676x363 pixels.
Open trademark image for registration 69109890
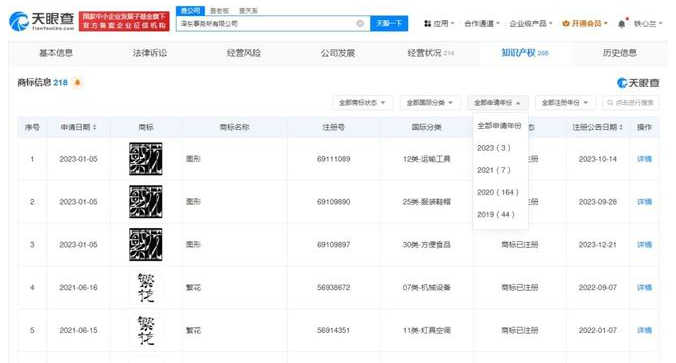[146, 201]
